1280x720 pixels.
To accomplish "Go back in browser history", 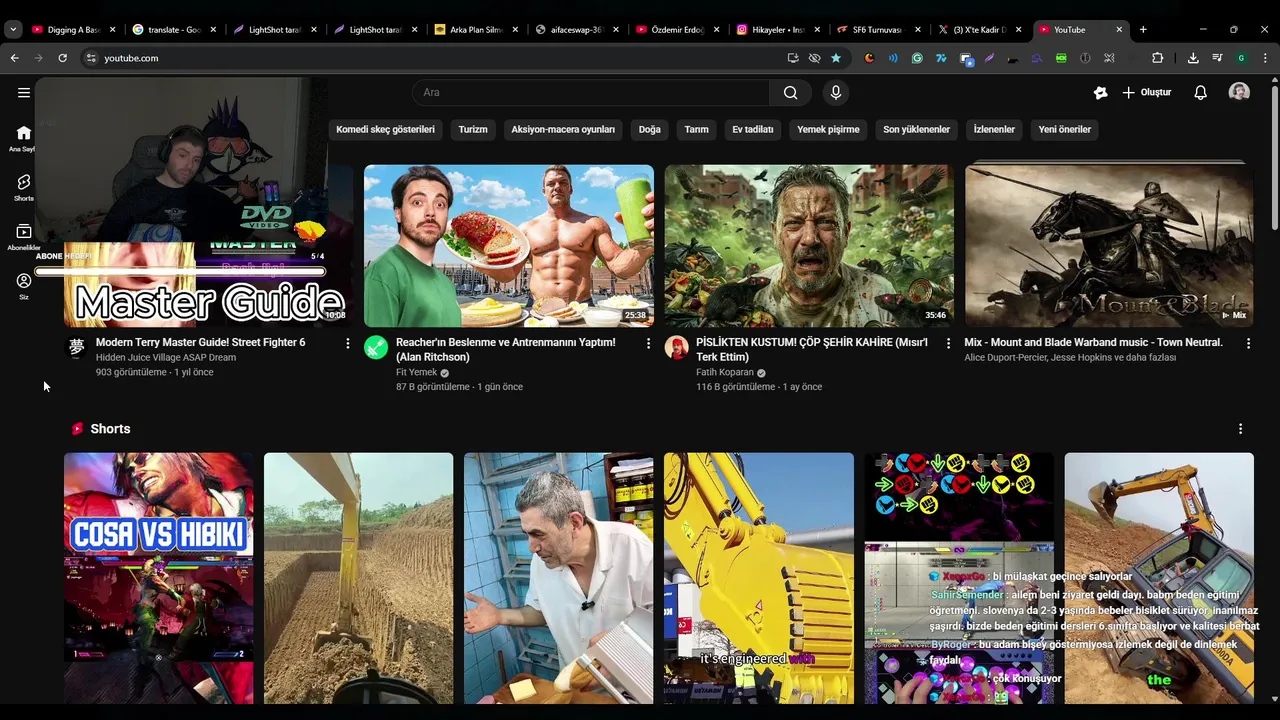I will [14, 58].
